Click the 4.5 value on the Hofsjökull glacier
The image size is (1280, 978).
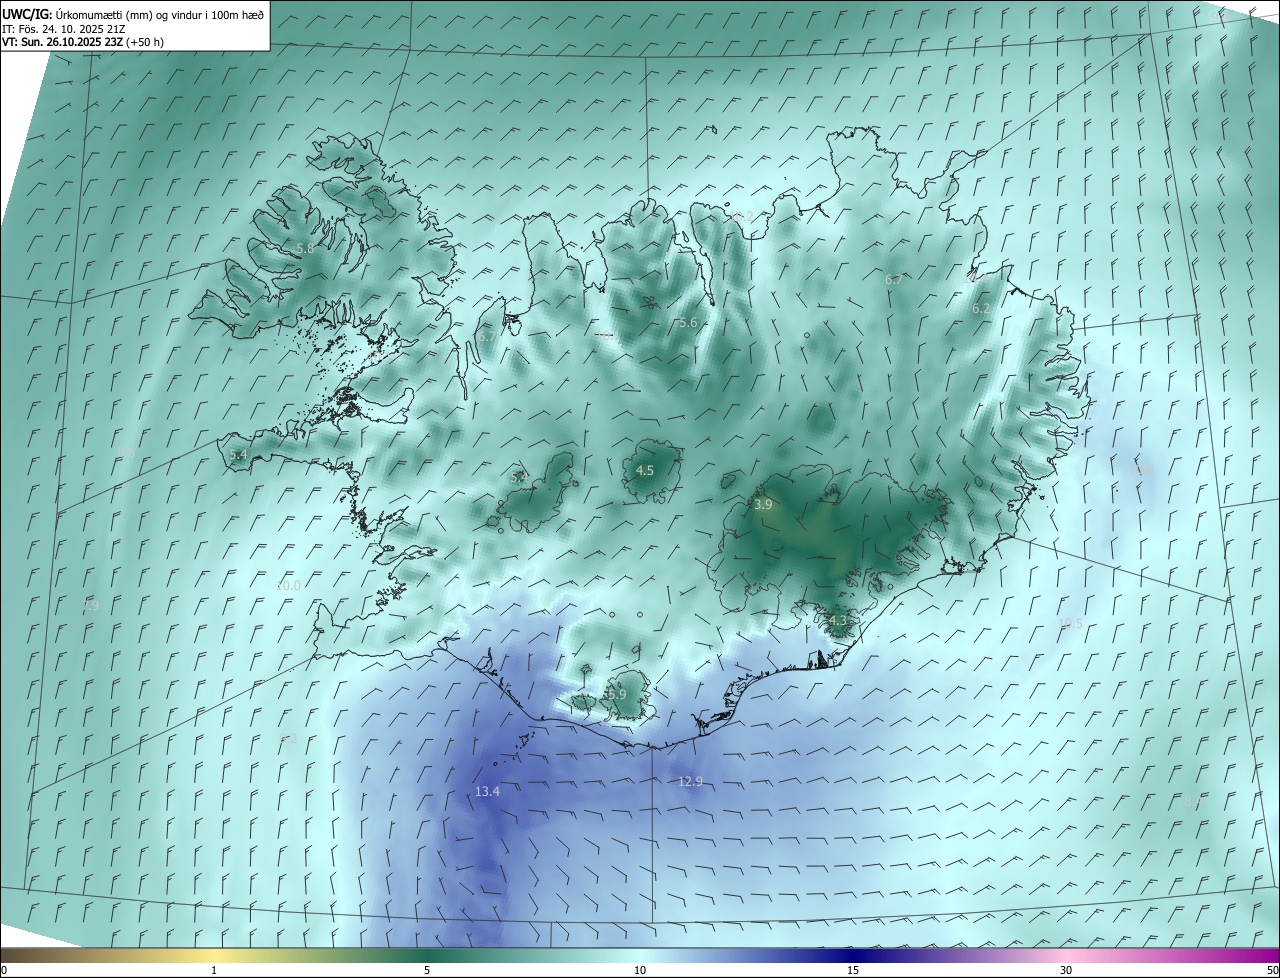click(645, 470)
